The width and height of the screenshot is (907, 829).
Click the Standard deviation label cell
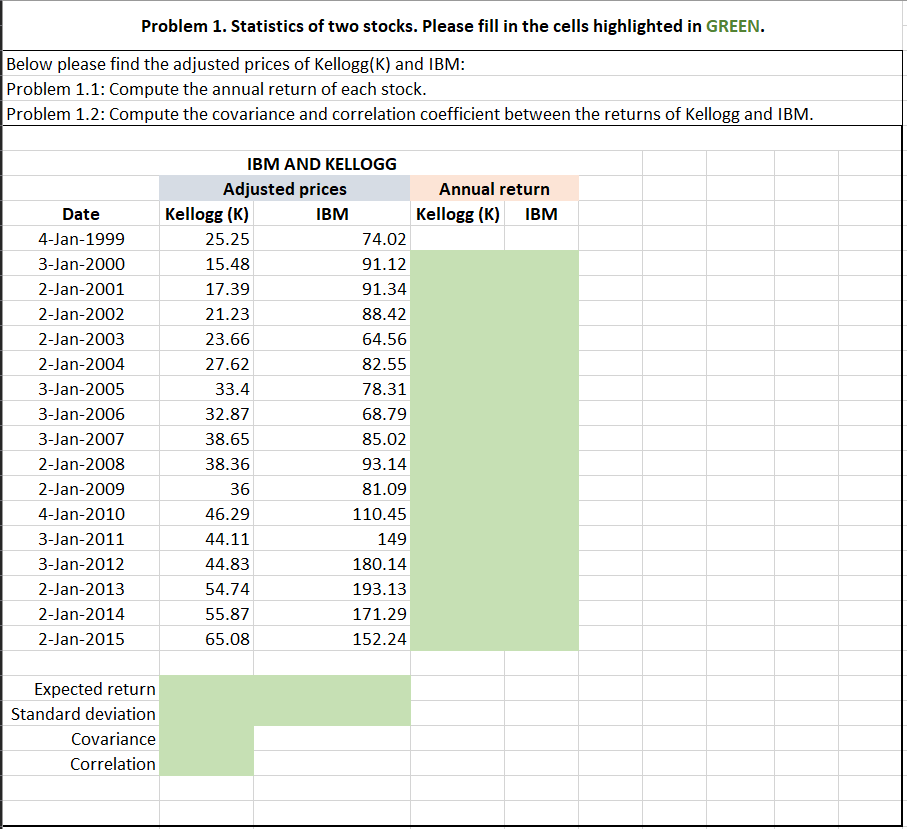(81, 713)
